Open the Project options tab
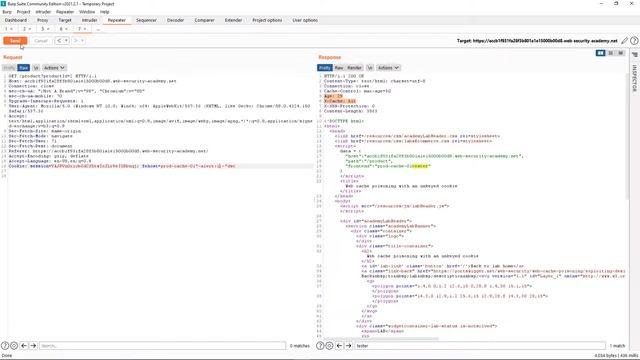Viewport: 640px width, 360px height. click(x=267, y=20)
